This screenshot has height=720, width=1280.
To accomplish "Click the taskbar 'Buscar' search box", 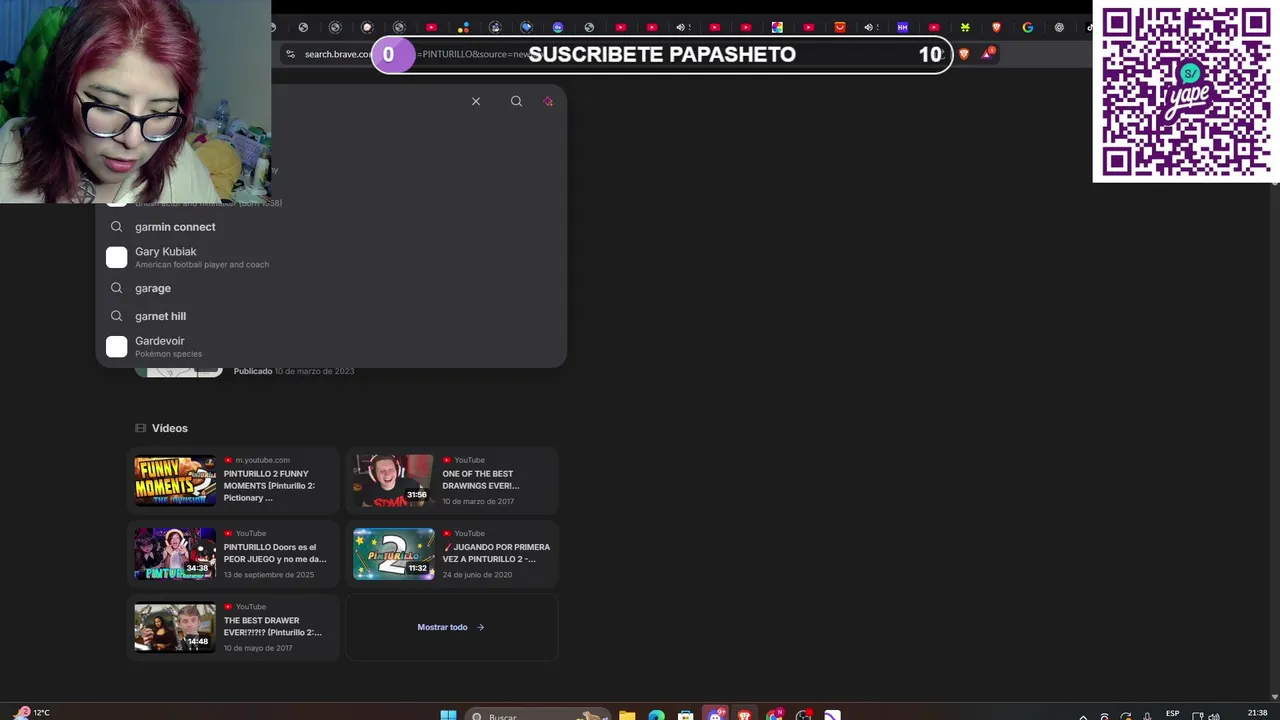I will pyautogui.click(x=538, y=715).
